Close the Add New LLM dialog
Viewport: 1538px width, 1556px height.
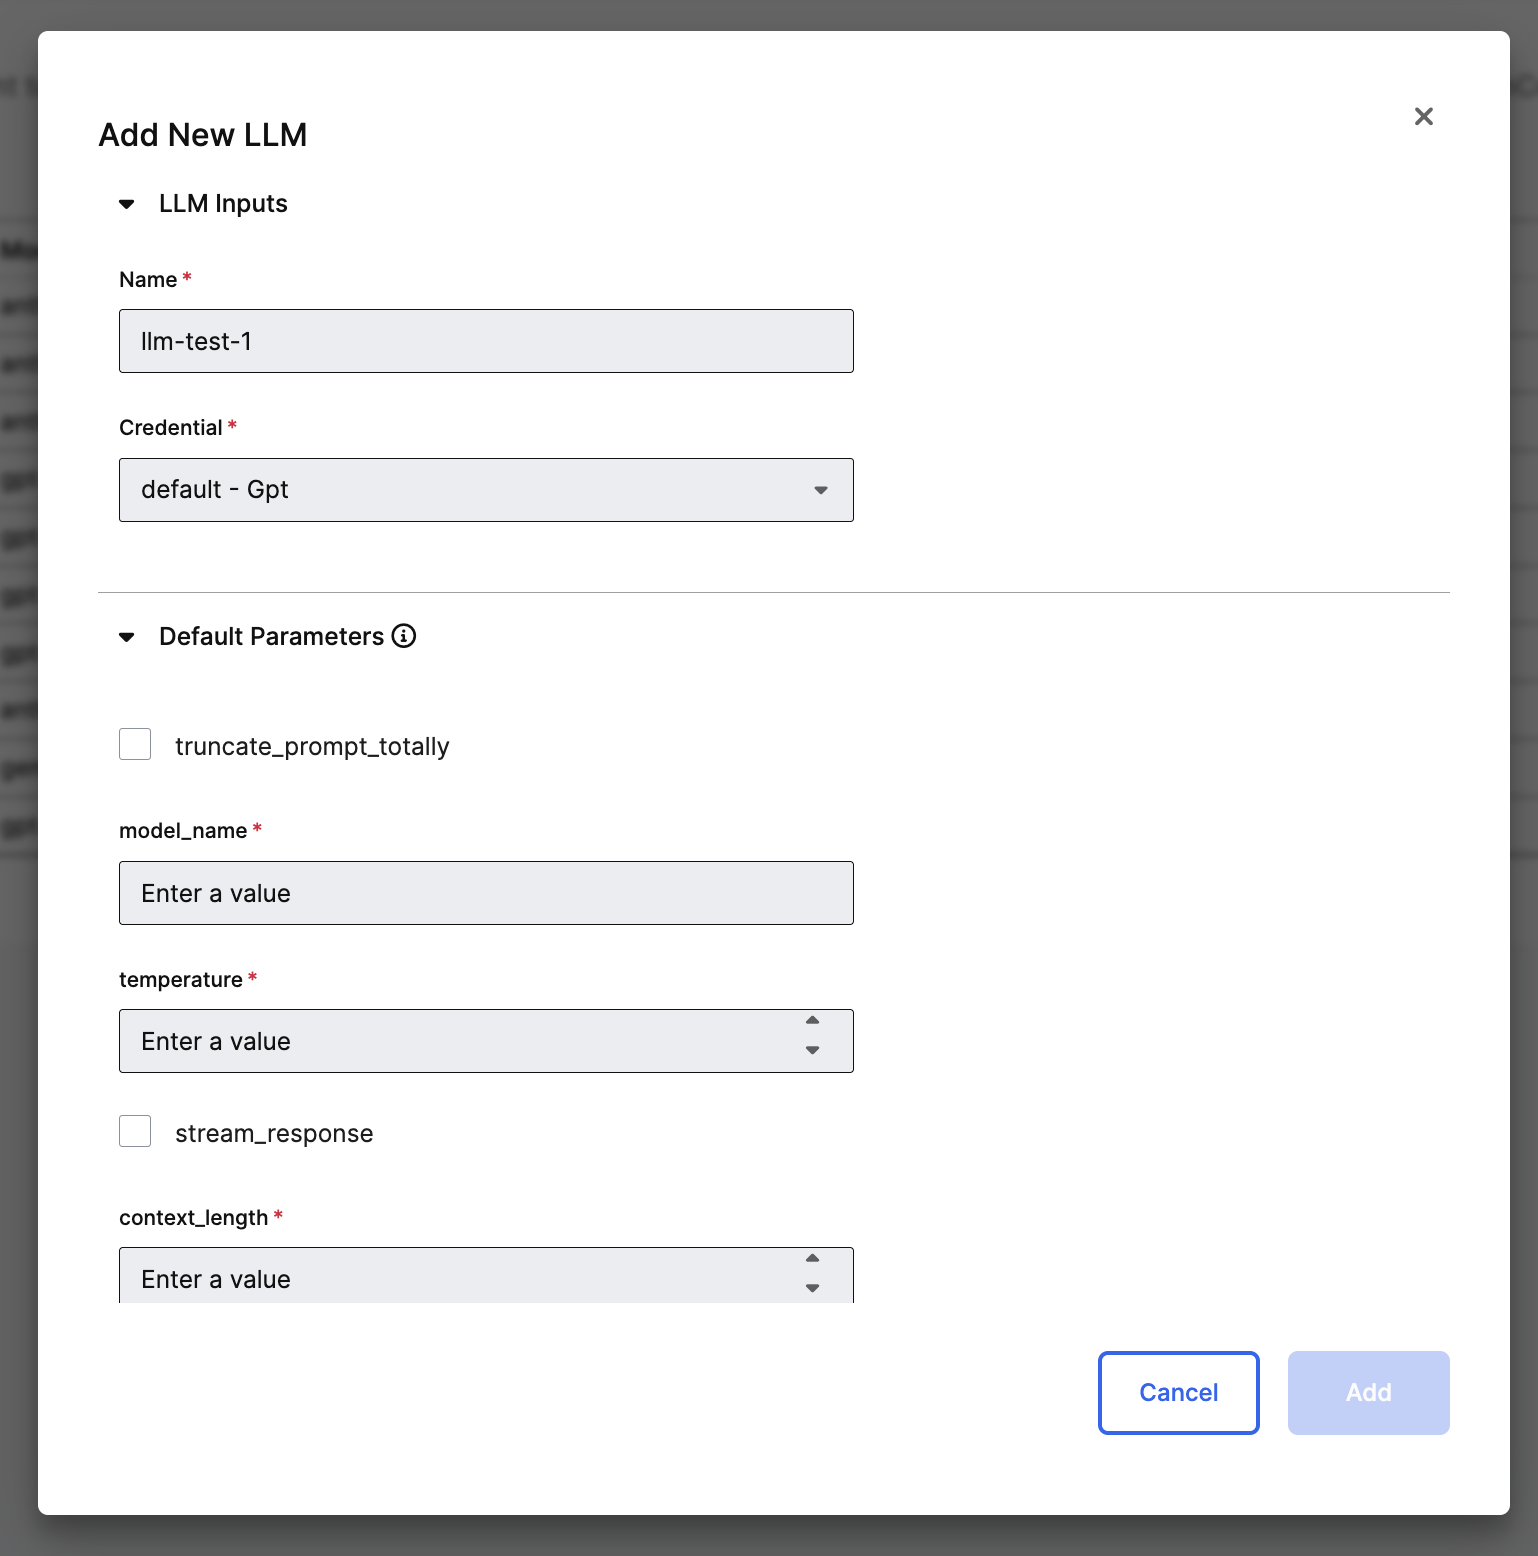coord(1423,117)
